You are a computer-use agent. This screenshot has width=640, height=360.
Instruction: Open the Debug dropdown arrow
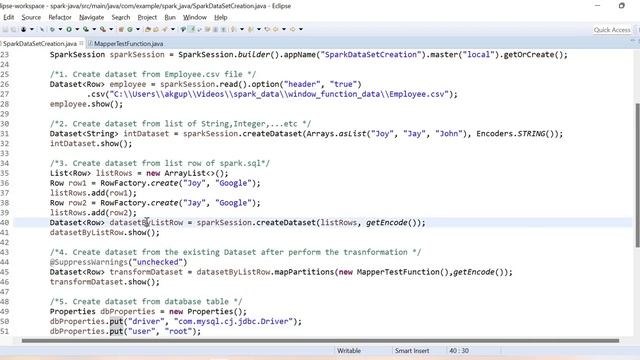click(60, 29)
